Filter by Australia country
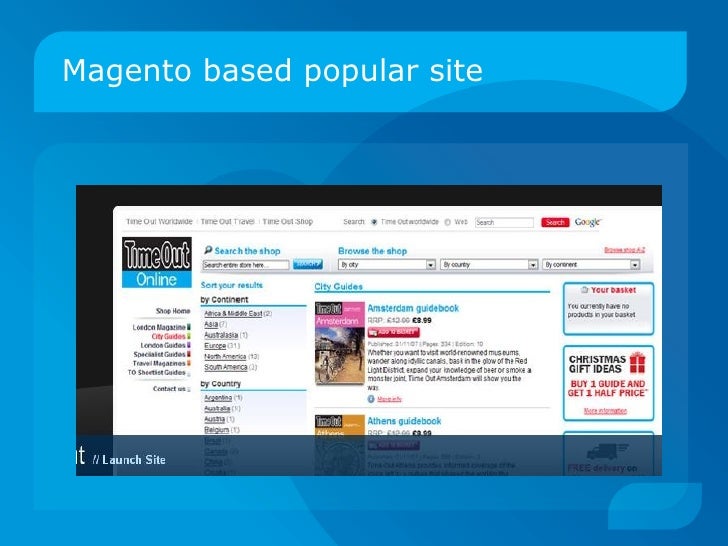Screen dimensions: 728x546 coord(217,409)
